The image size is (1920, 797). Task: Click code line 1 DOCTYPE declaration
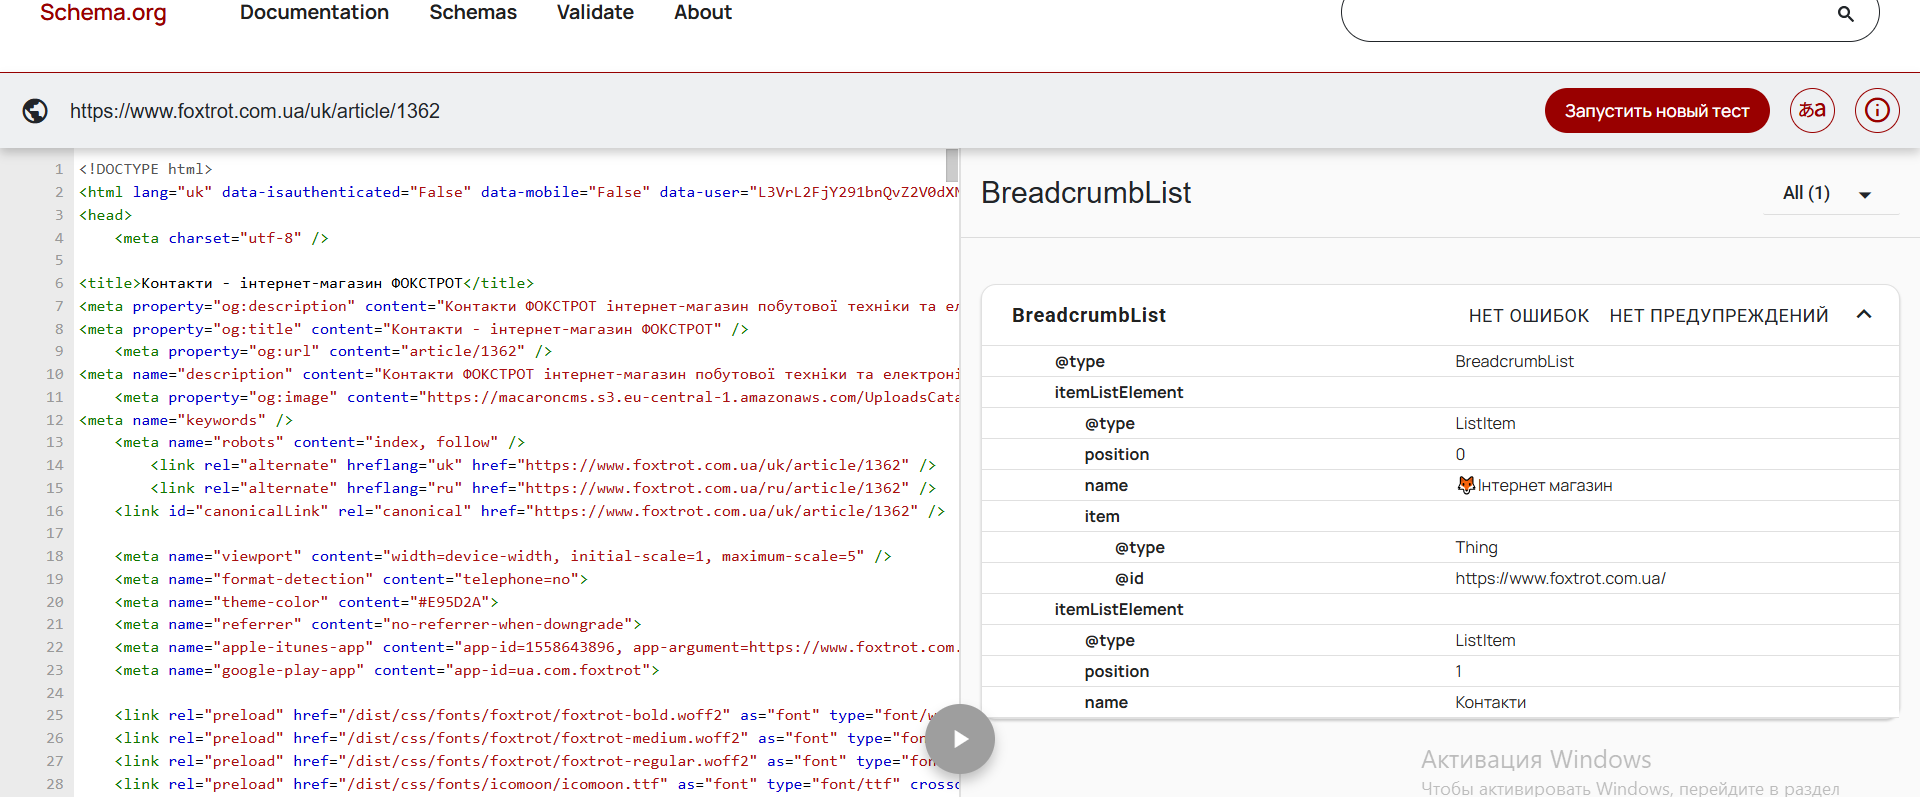click(145, 170)
